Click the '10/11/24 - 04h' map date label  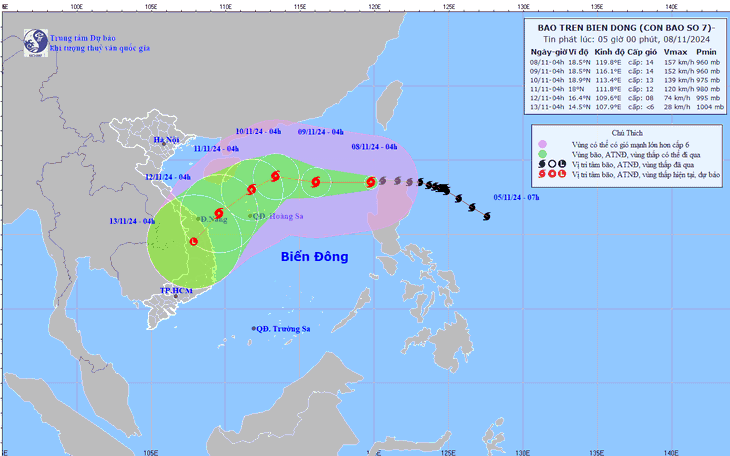(x=258, y=132)
